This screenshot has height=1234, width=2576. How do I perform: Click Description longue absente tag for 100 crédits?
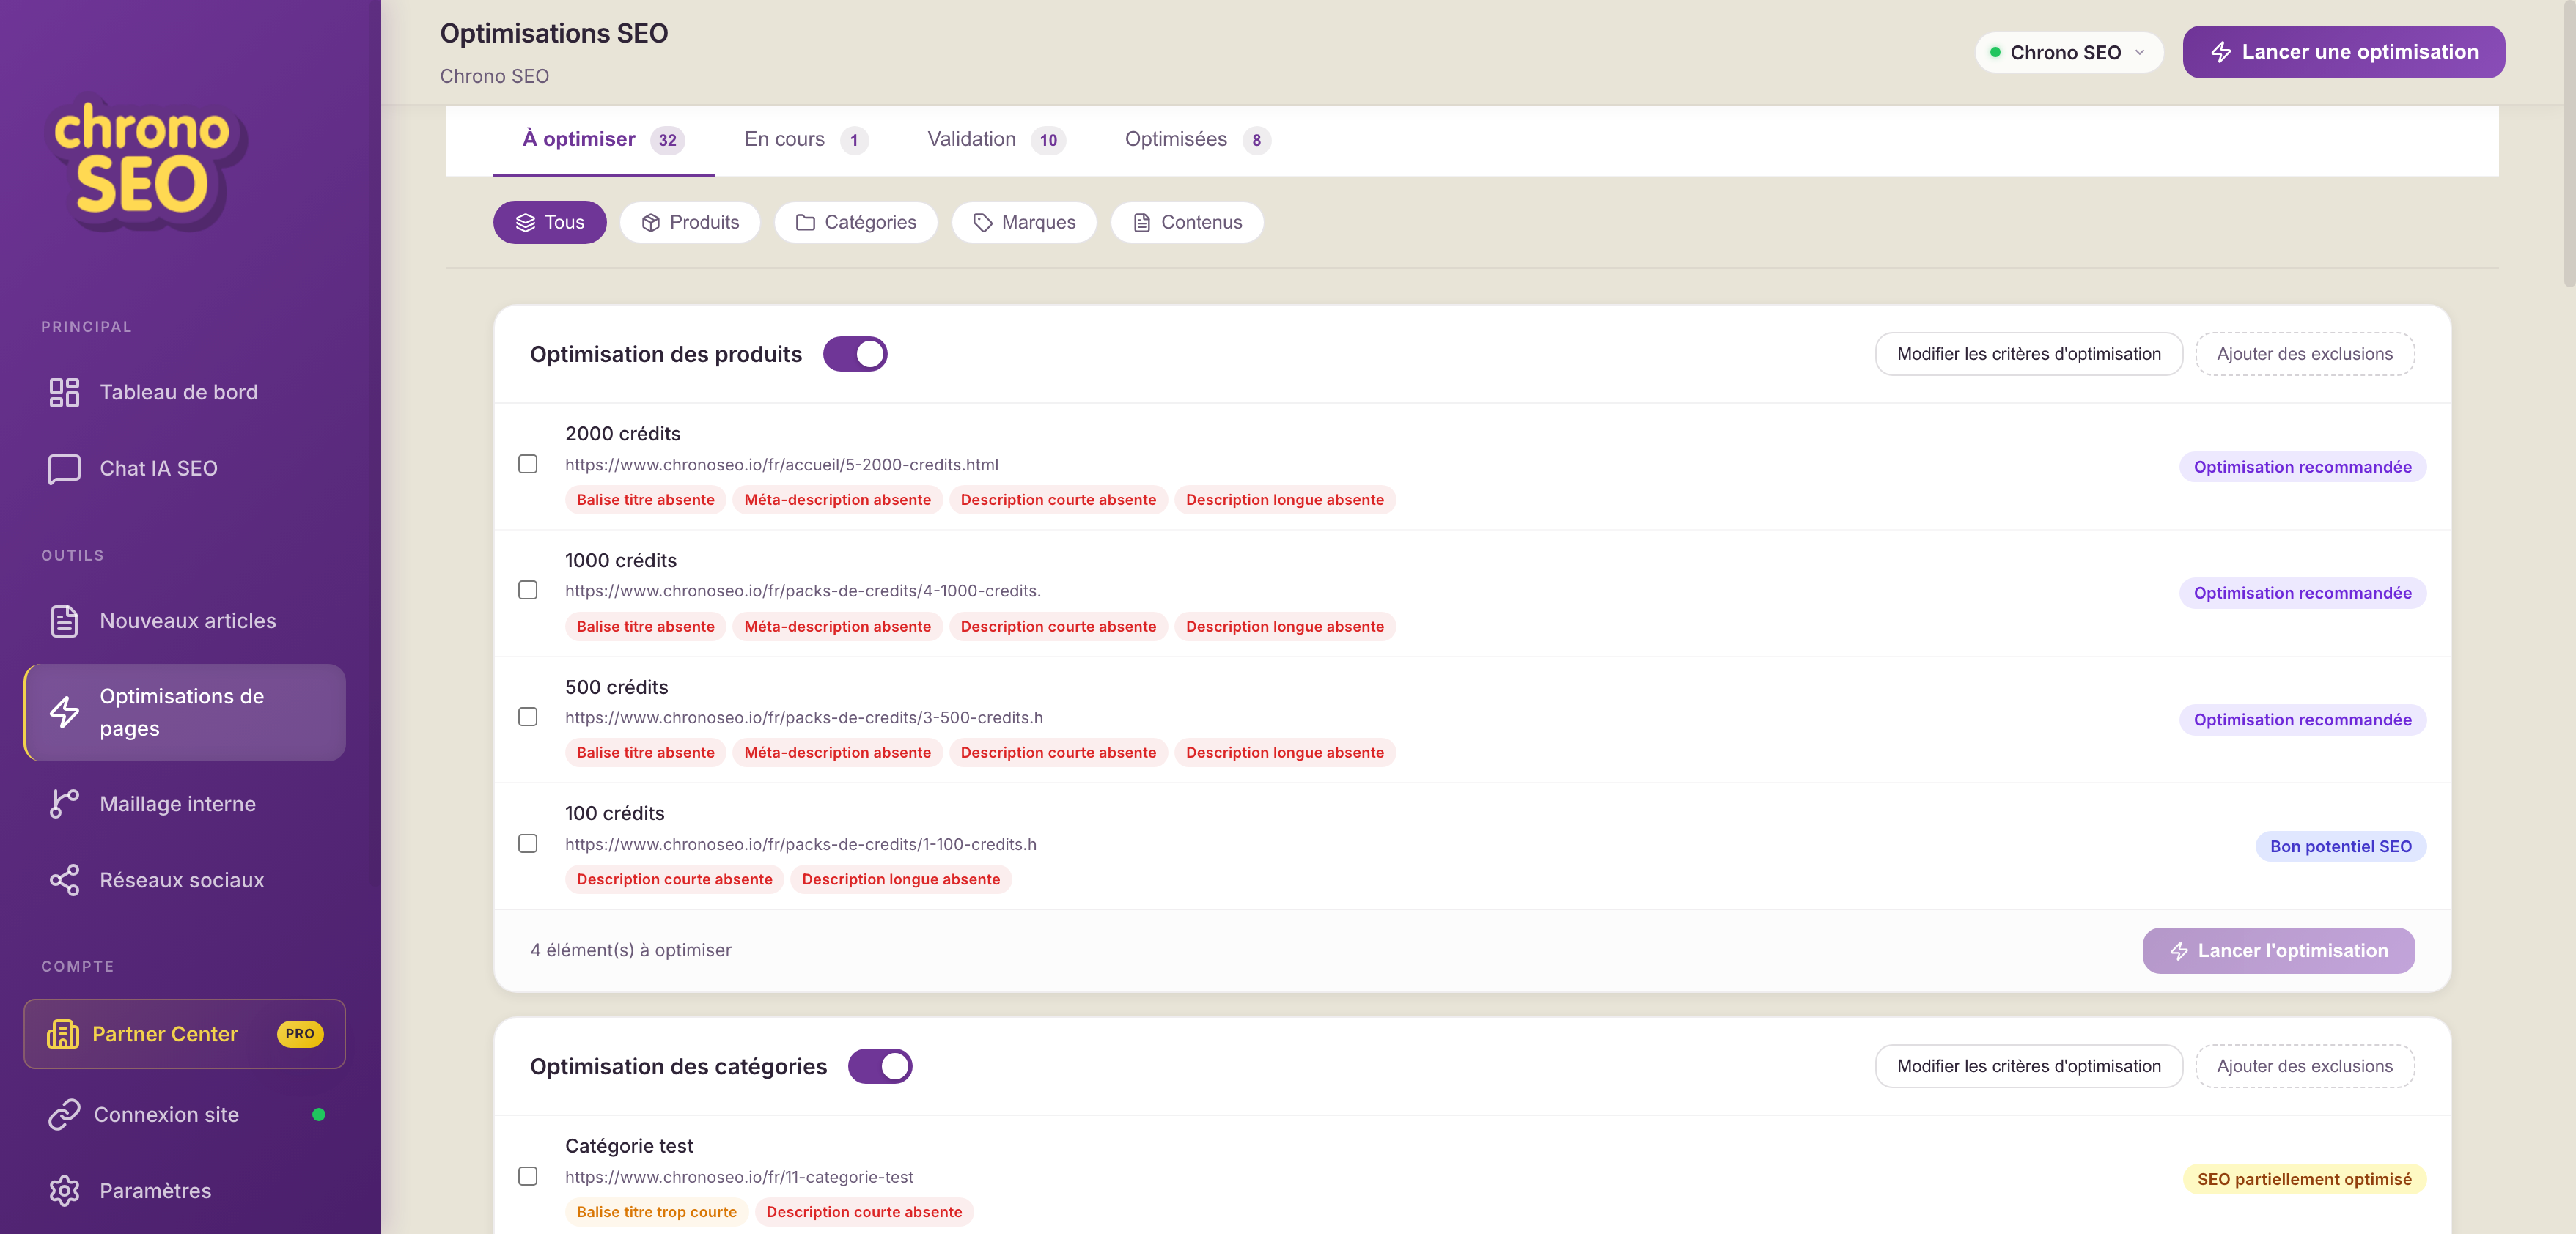pos(900,880)
